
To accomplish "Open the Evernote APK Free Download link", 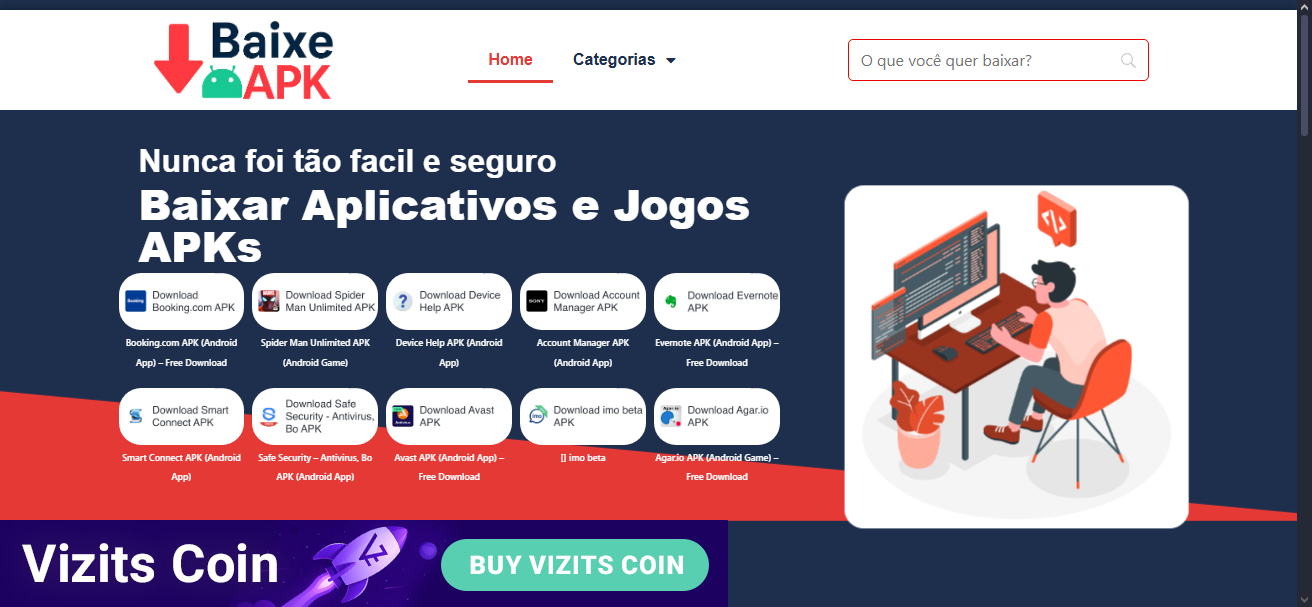I will coord(717,352).
